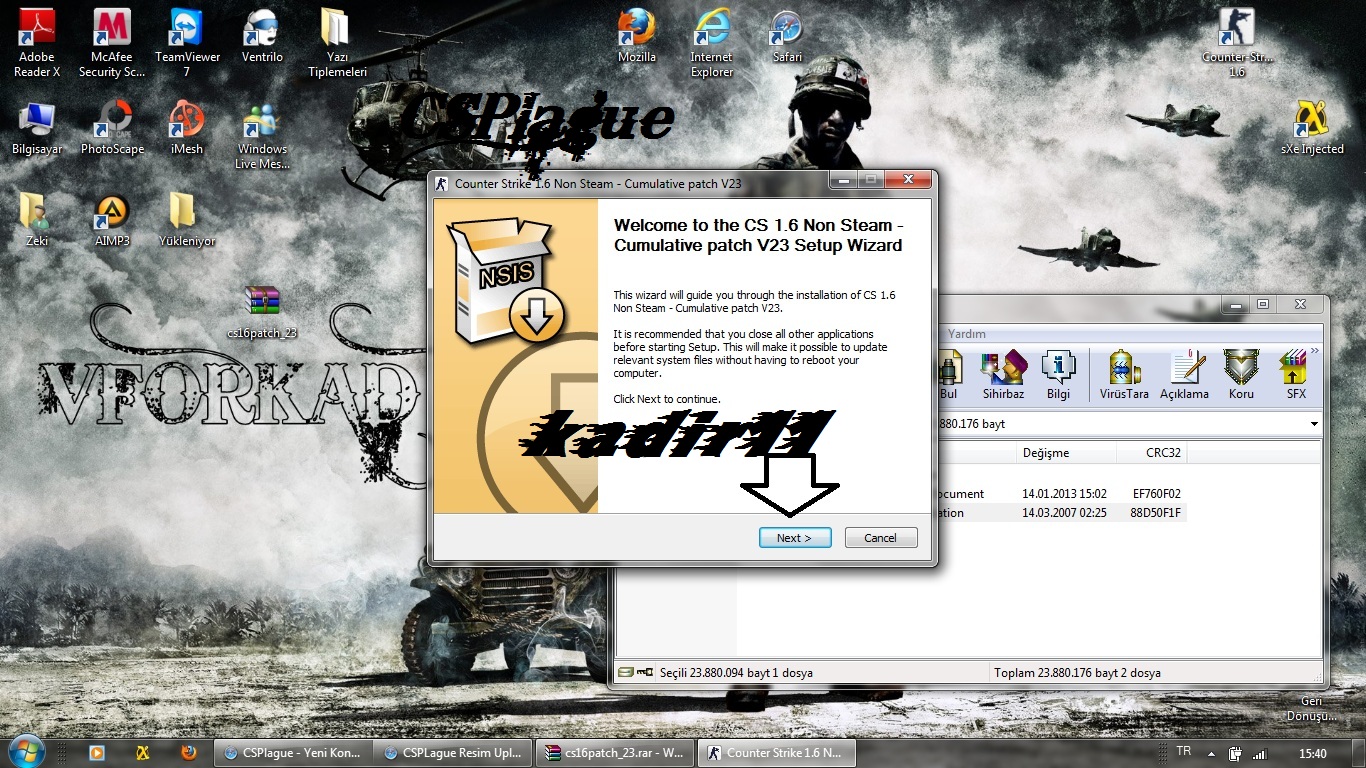1366x768 pixels.
Task: Click the VirüsTara toolbar icon in WinRAR
Action: [1125, 376]
